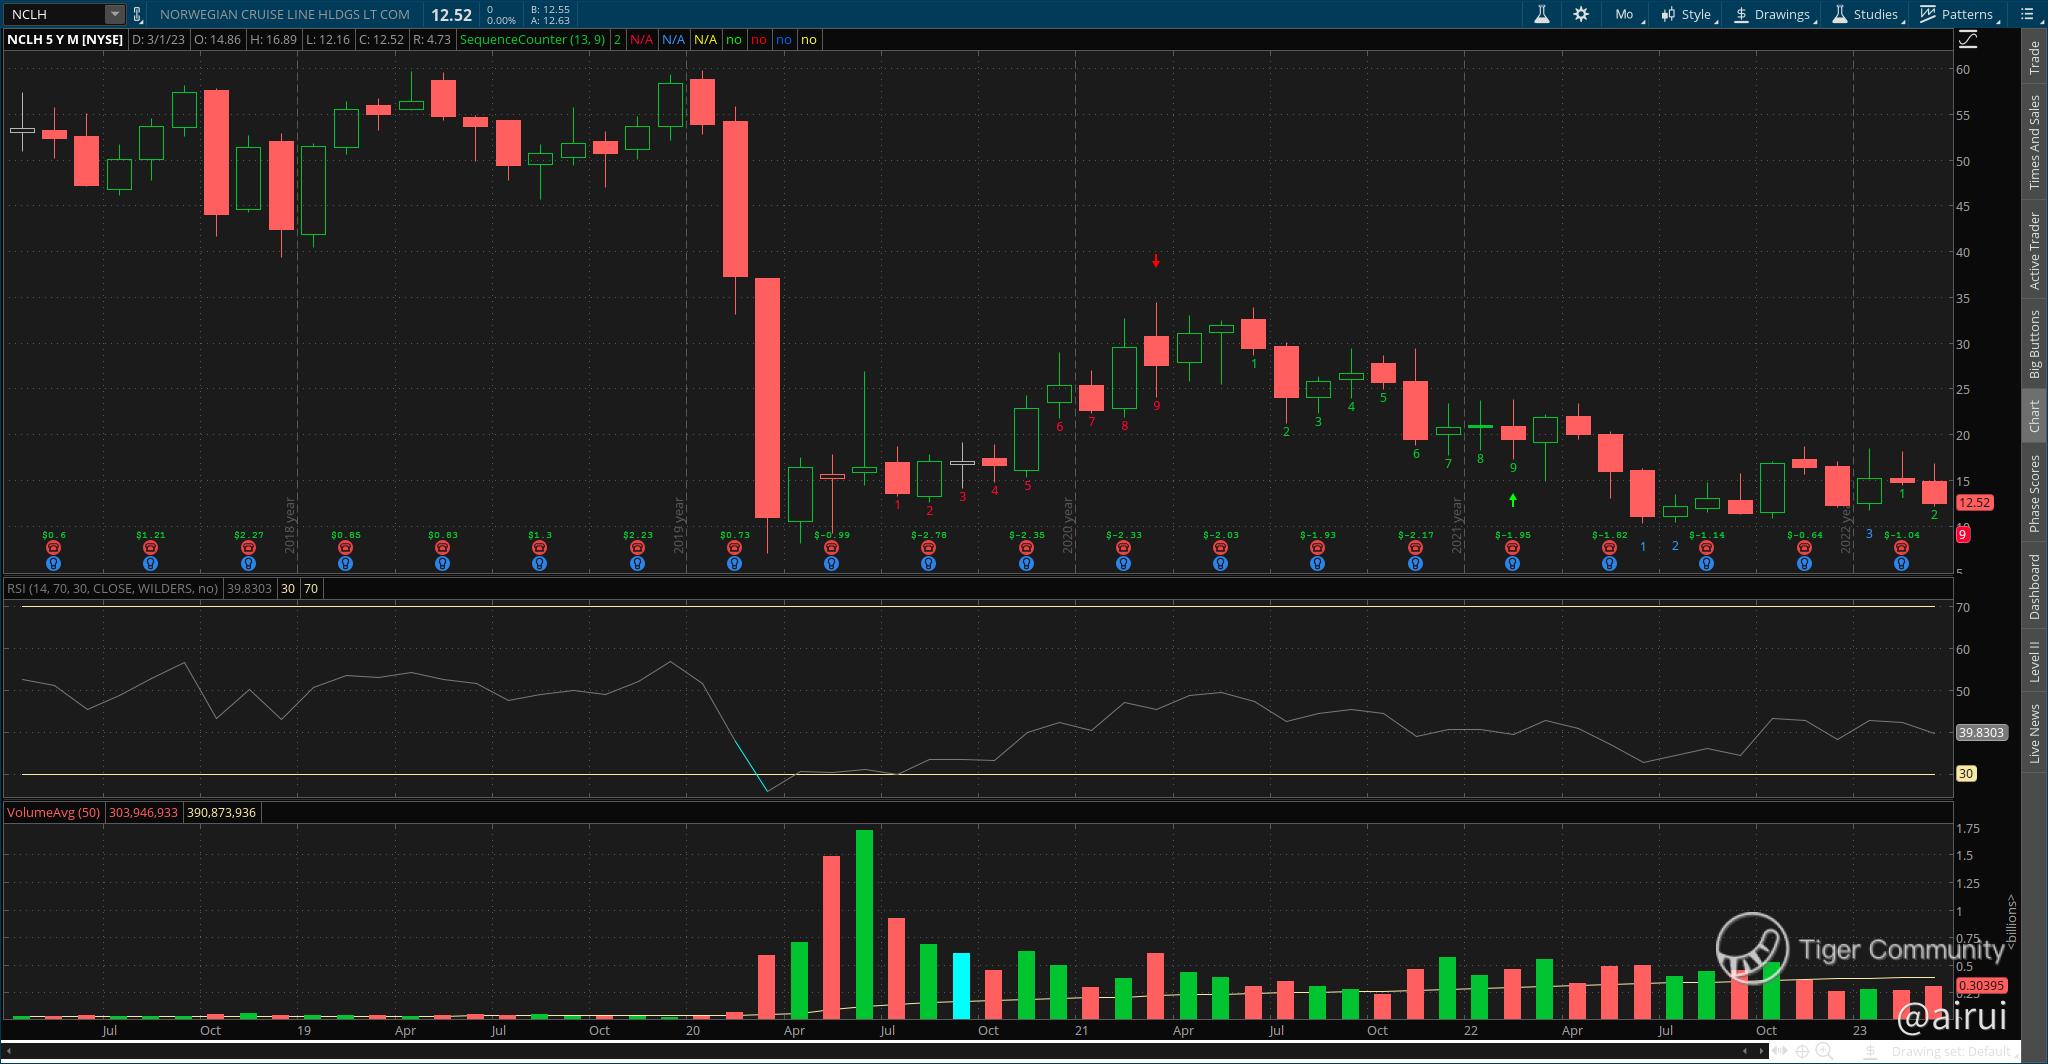Image resolution: width=2048 pixels, height=1064 pixels.
Task: Click the red phone icon under $2.23
Action: tap(637, 548)
